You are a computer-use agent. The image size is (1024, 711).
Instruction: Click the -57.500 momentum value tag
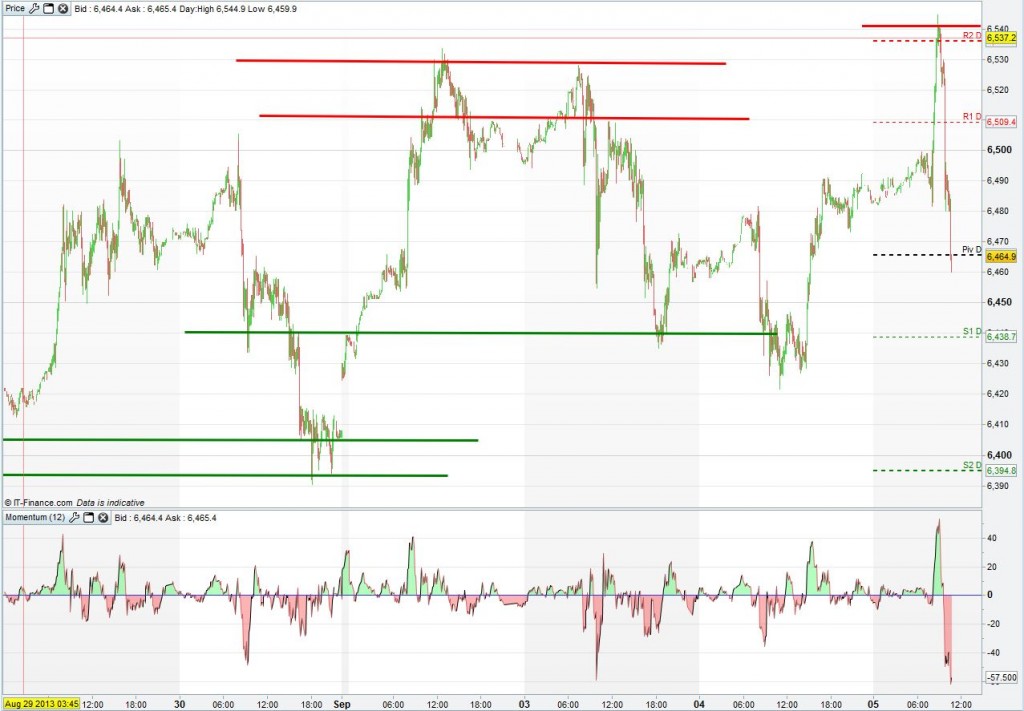click(1002, 678)
